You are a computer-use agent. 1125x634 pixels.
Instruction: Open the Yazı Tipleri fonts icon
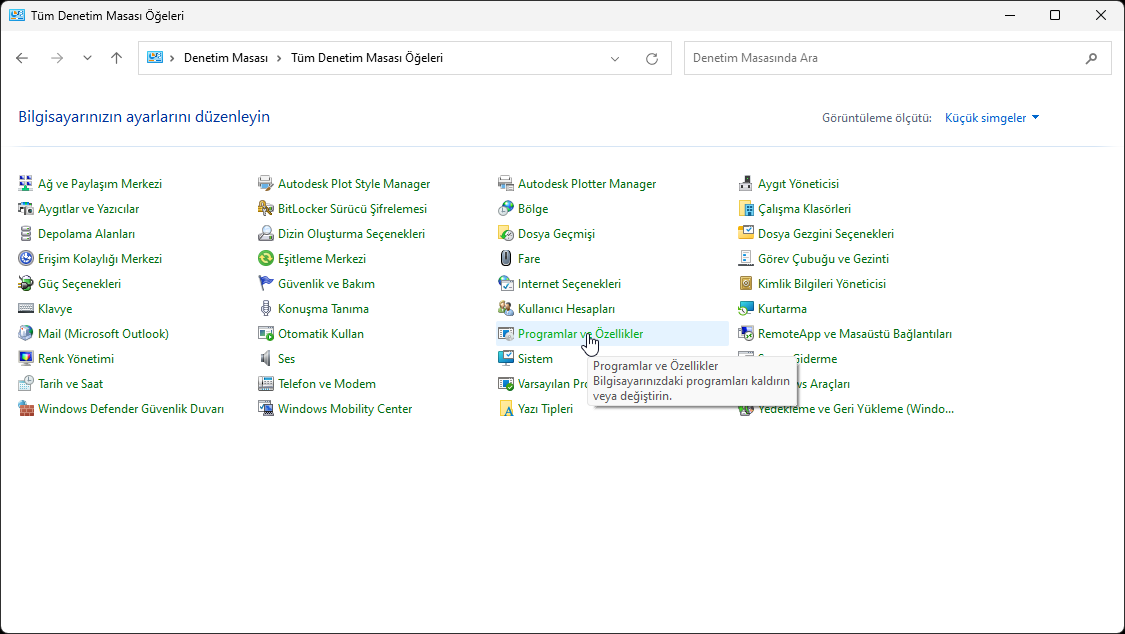point(506,409)
